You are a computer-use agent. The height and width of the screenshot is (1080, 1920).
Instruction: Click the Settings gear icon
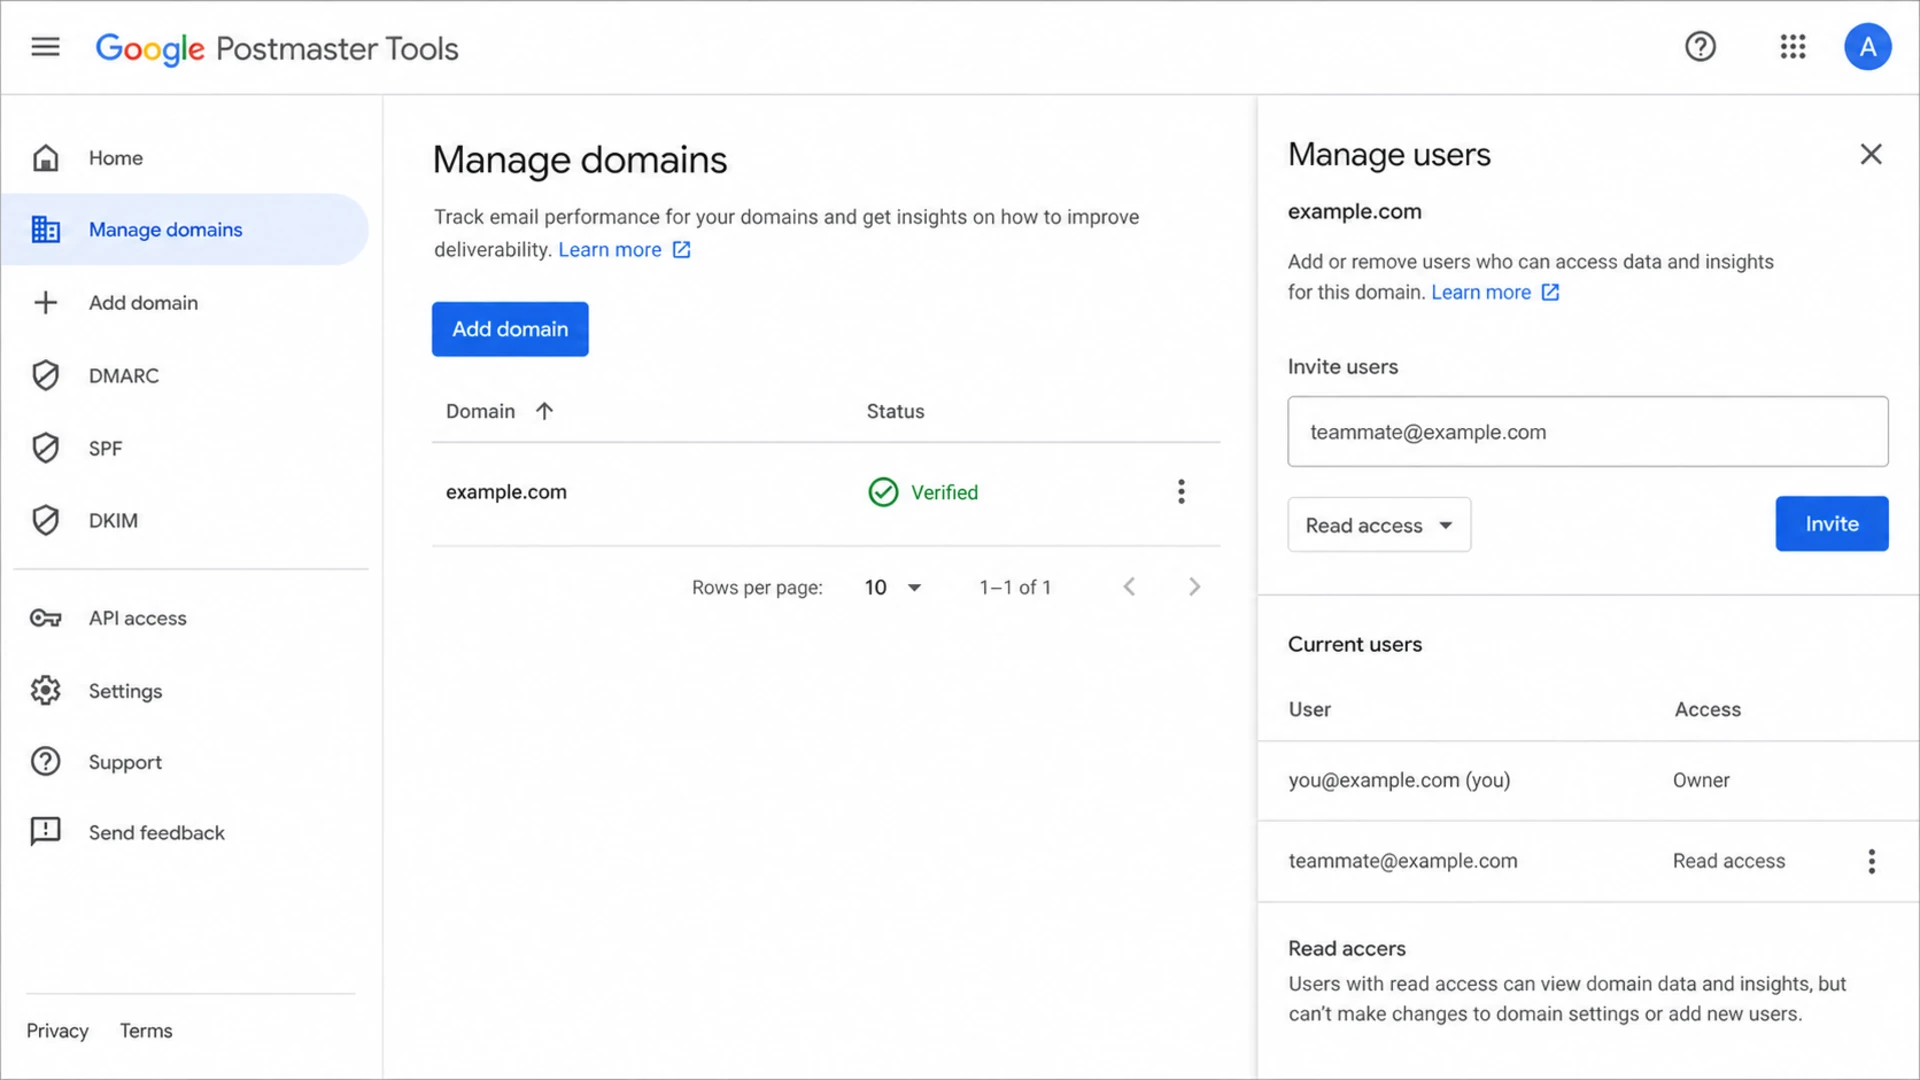pos(46,691)
